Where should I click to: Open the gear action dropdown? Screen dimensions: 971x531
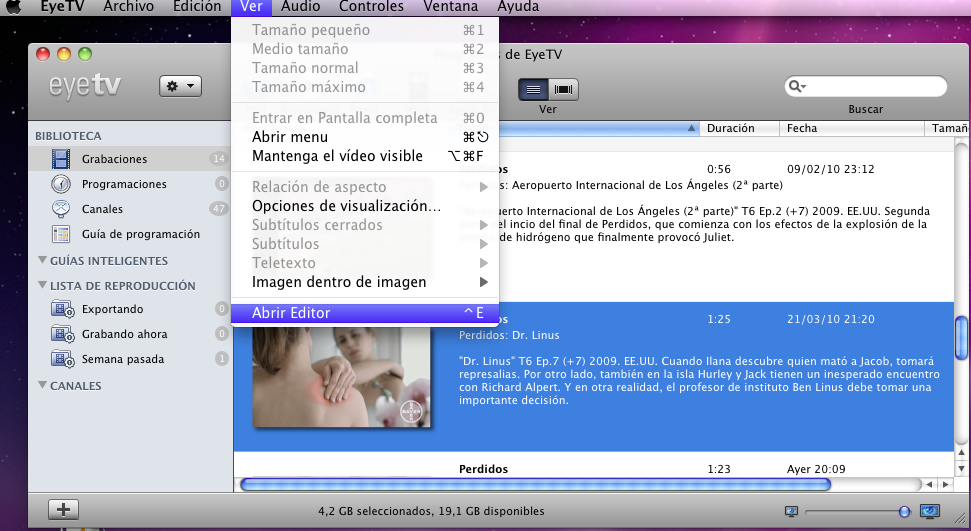tap(180, 86)
